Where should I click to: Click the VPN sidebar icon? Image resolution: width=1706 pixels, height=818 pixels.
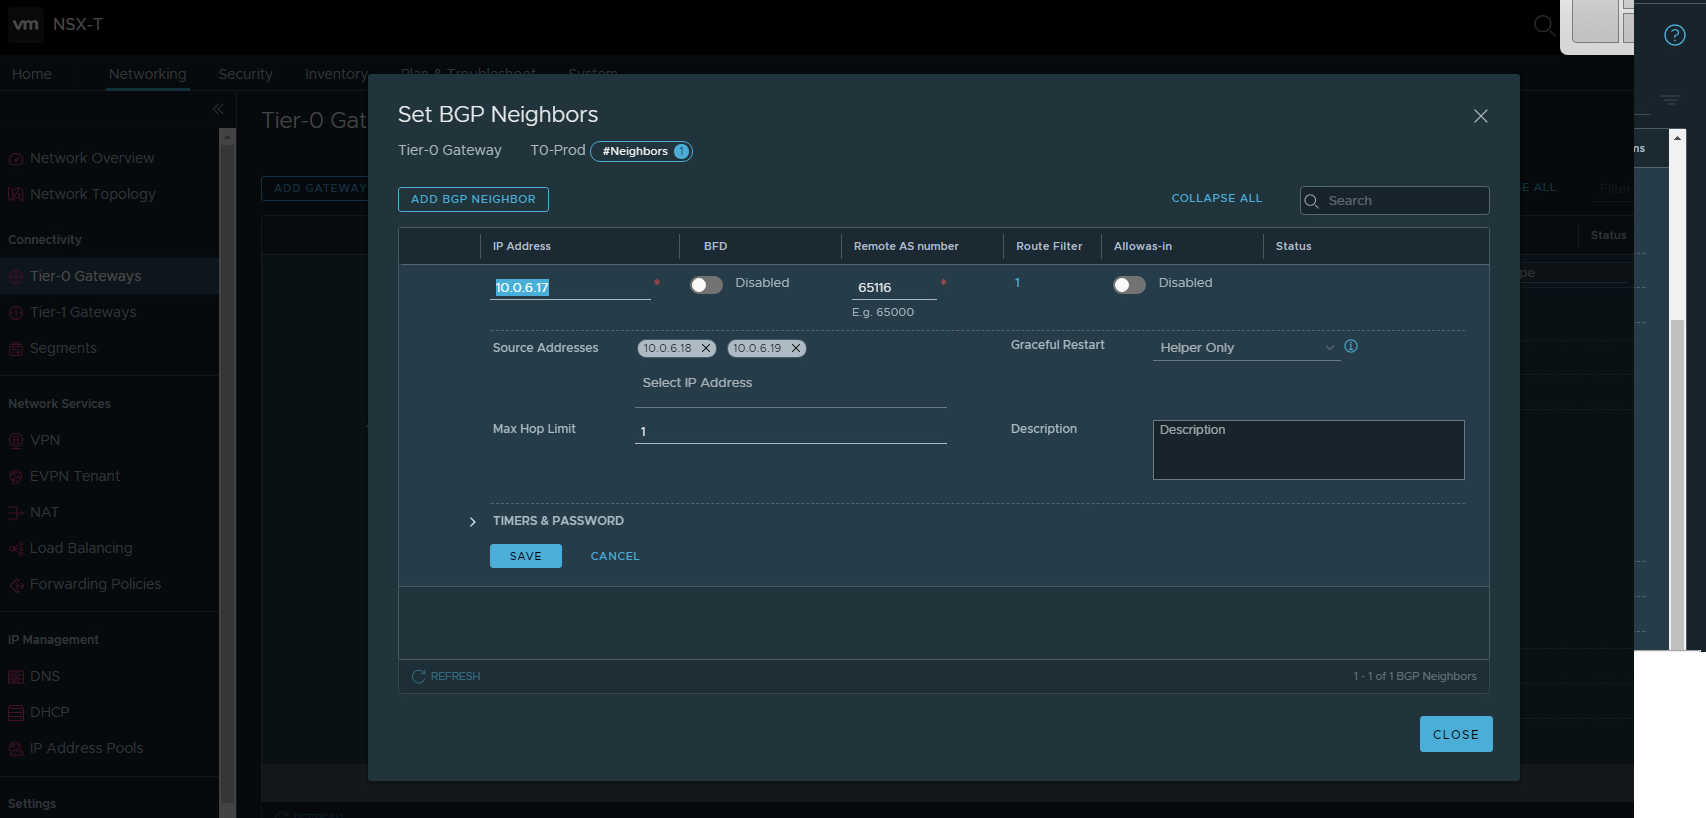(x=16, y=441)
